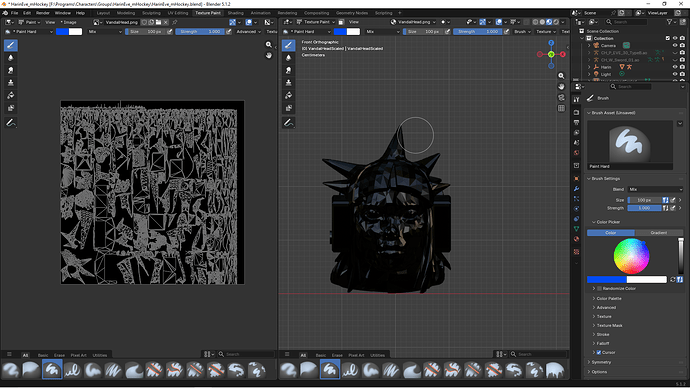The image size is (690, 388).
Task: Filter image editor brushes by Pixel Art
Action: coord(79,355)
